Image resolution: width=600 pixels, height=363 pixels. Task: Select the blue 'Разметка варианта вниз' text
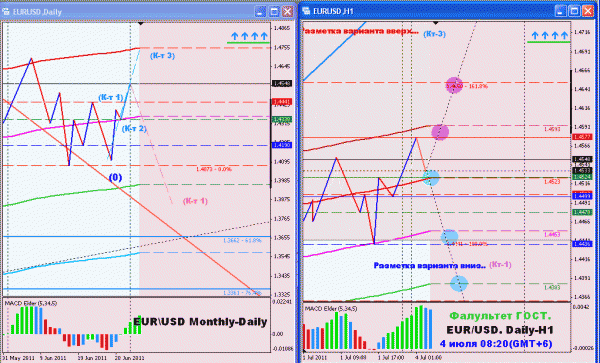(x=430, y=265)
